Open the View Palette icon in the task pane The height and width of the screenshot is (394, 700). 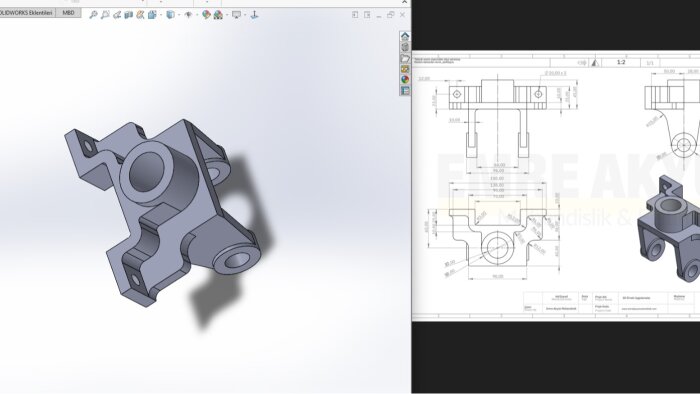pos(405,69)
